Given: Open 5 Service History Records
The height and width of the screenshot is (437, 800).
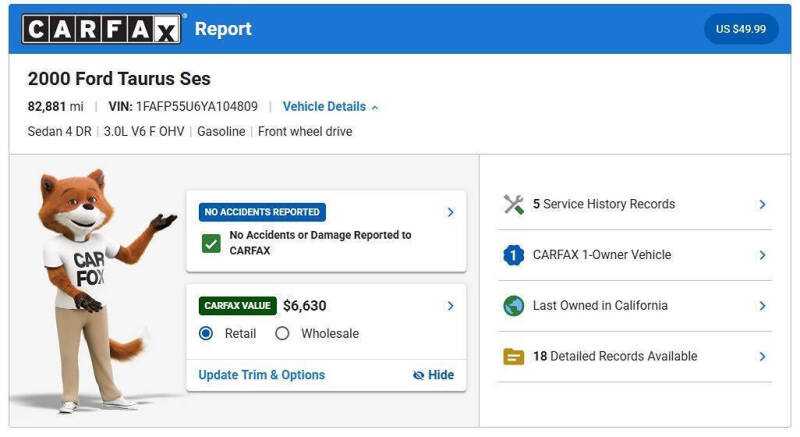Looking at the screenshot, I should tap(635, 204).
